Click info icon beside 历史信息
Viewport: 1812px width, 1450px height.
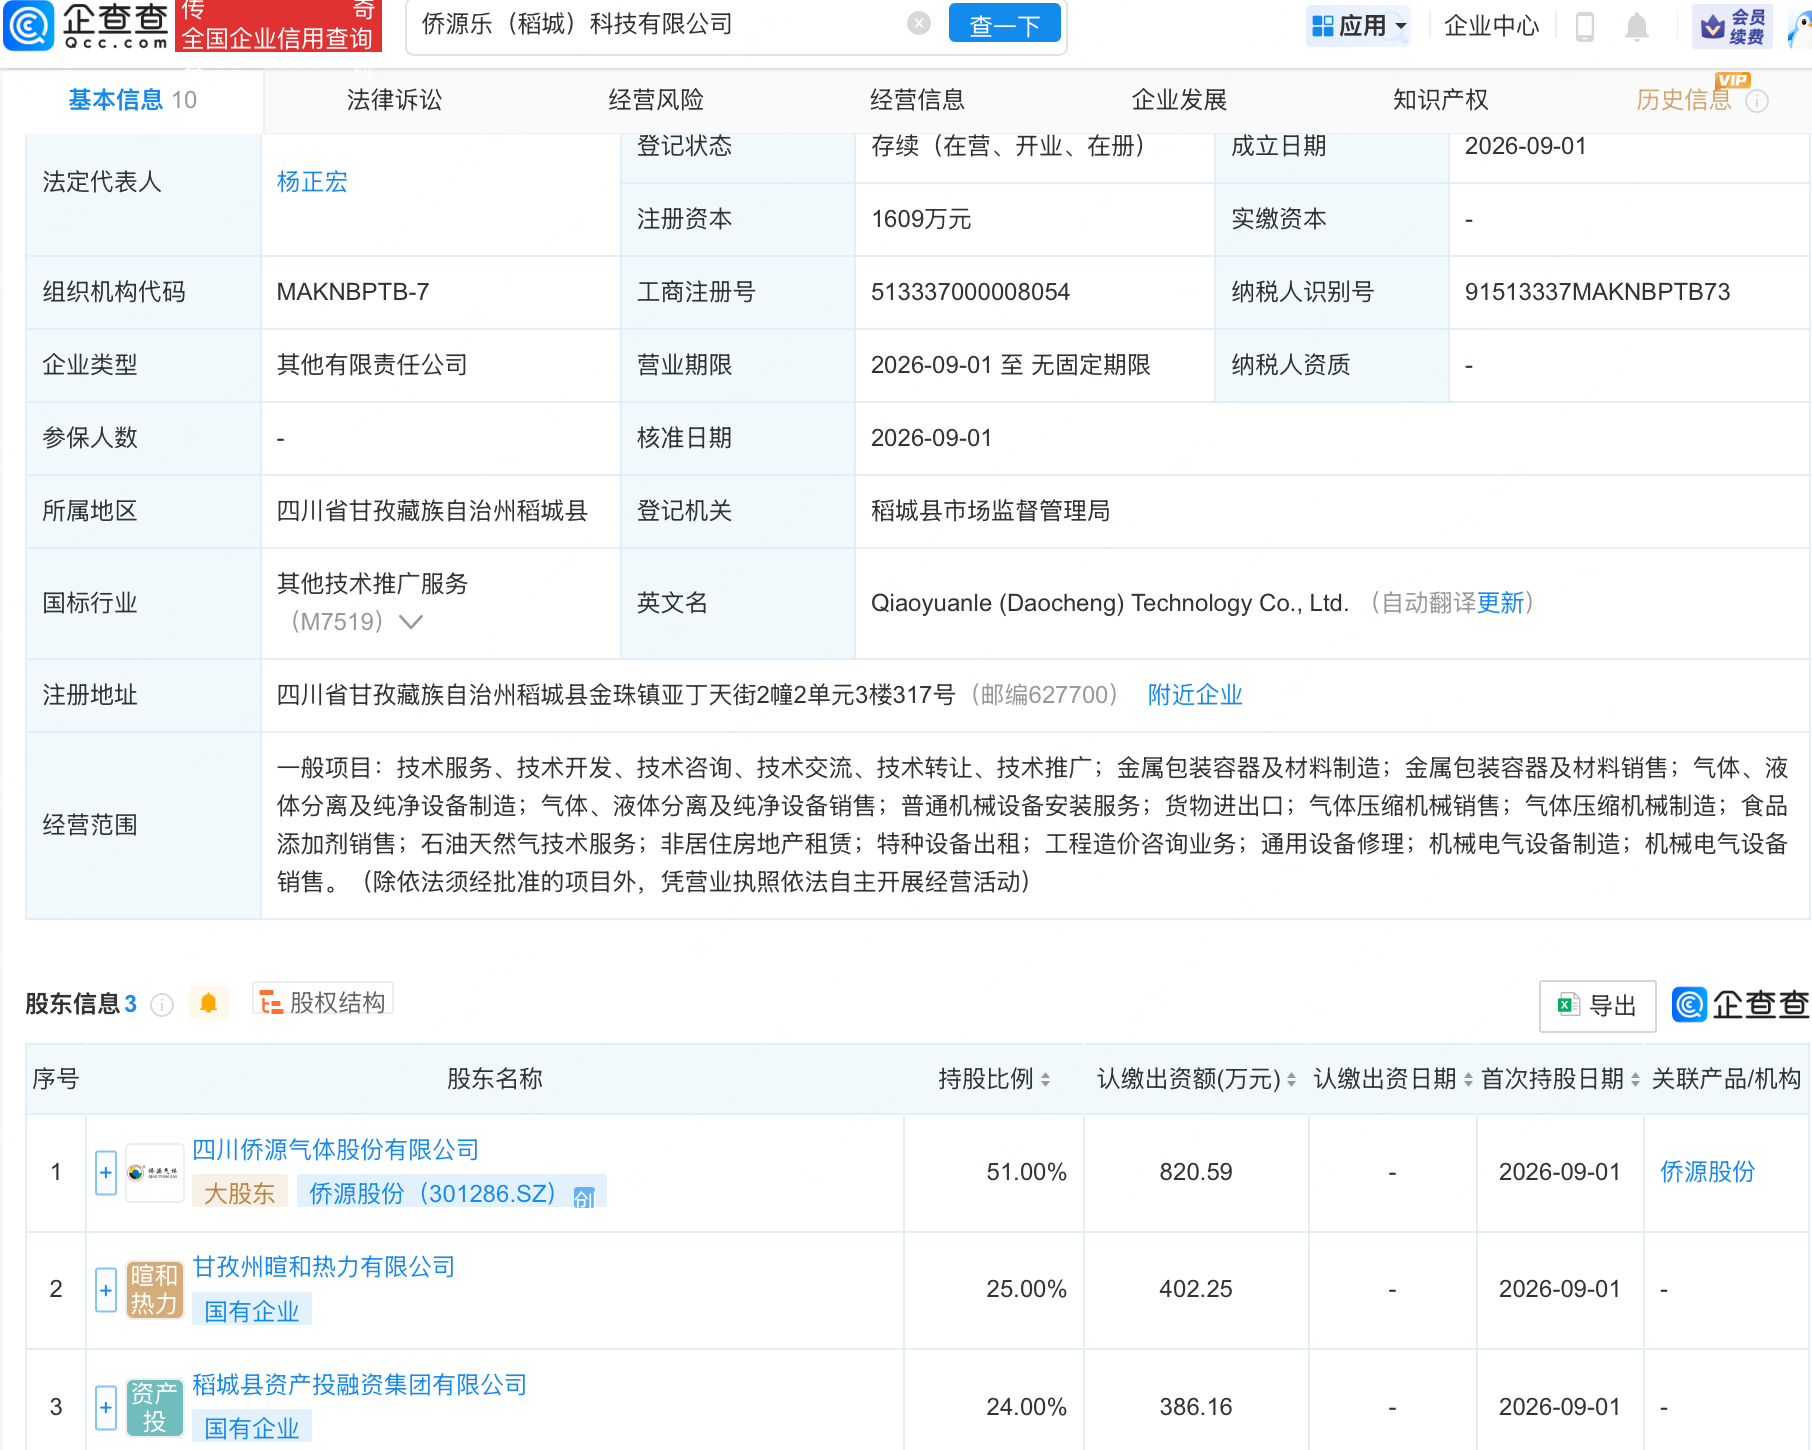(x=1757, y=101)
